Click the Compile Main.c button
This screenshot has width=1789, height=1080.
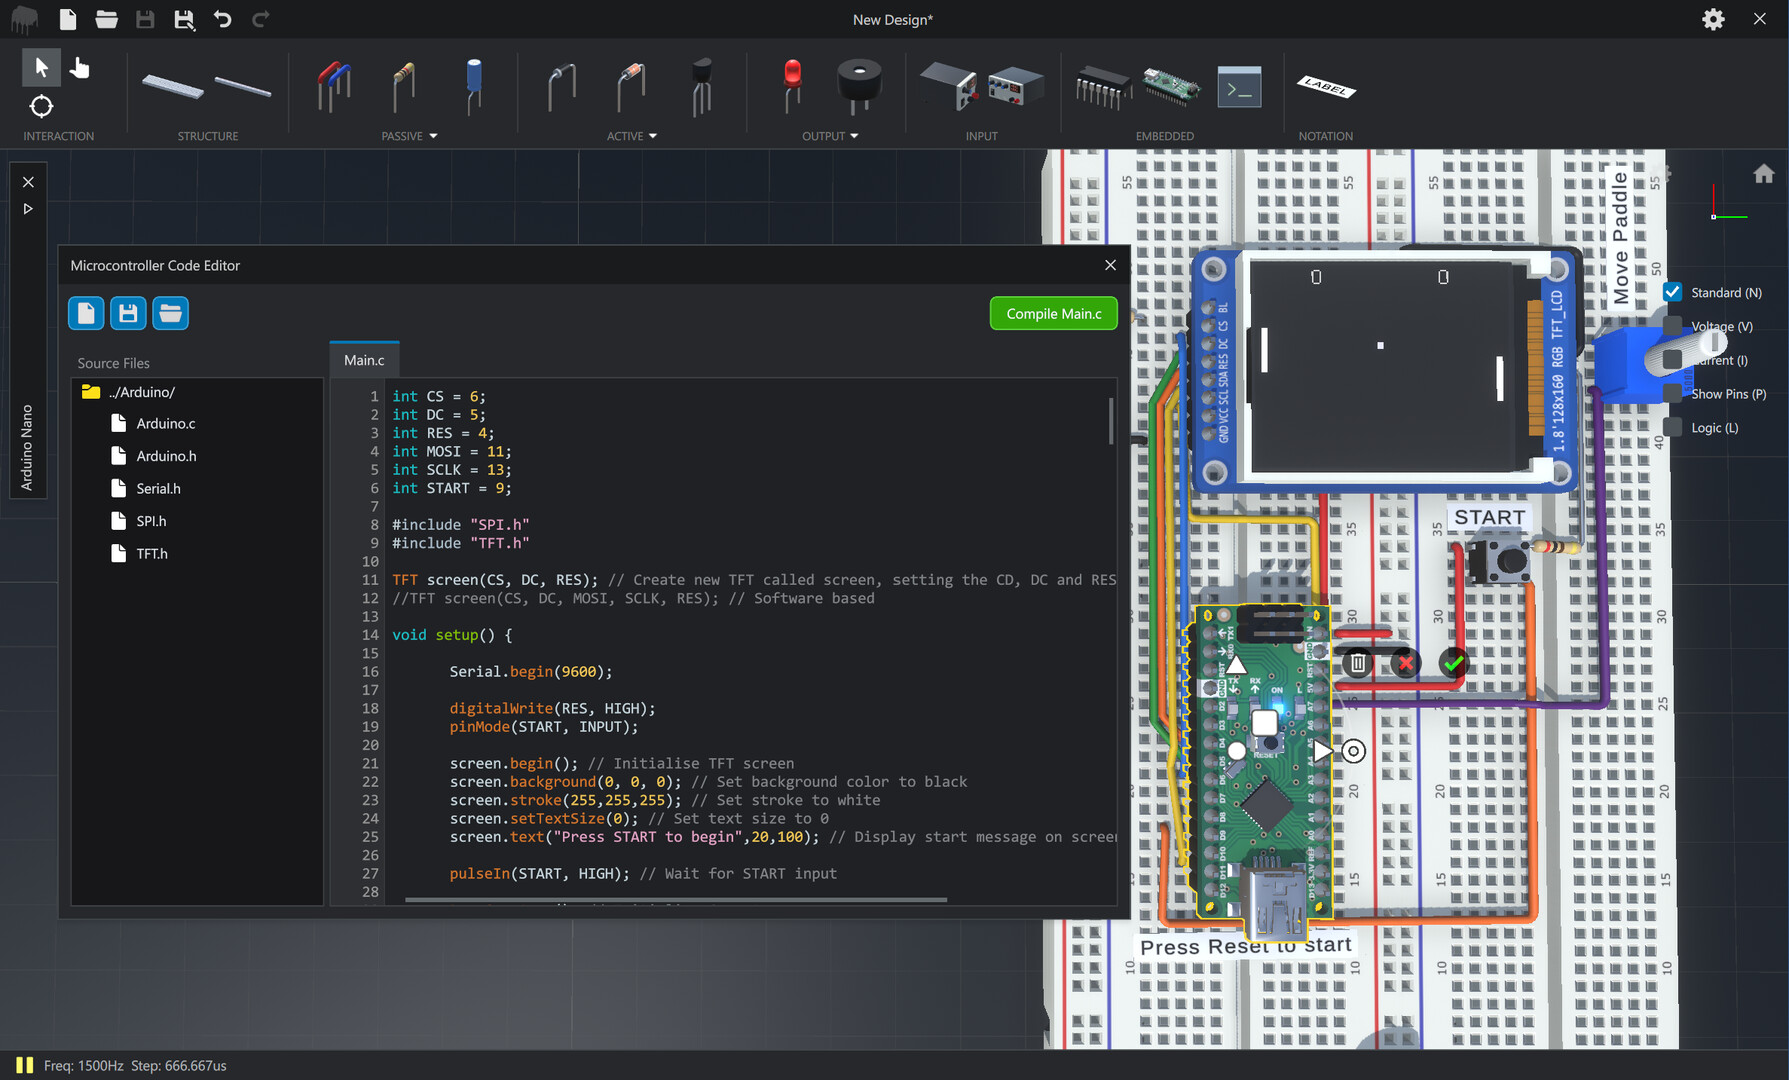click(1053, 313)
